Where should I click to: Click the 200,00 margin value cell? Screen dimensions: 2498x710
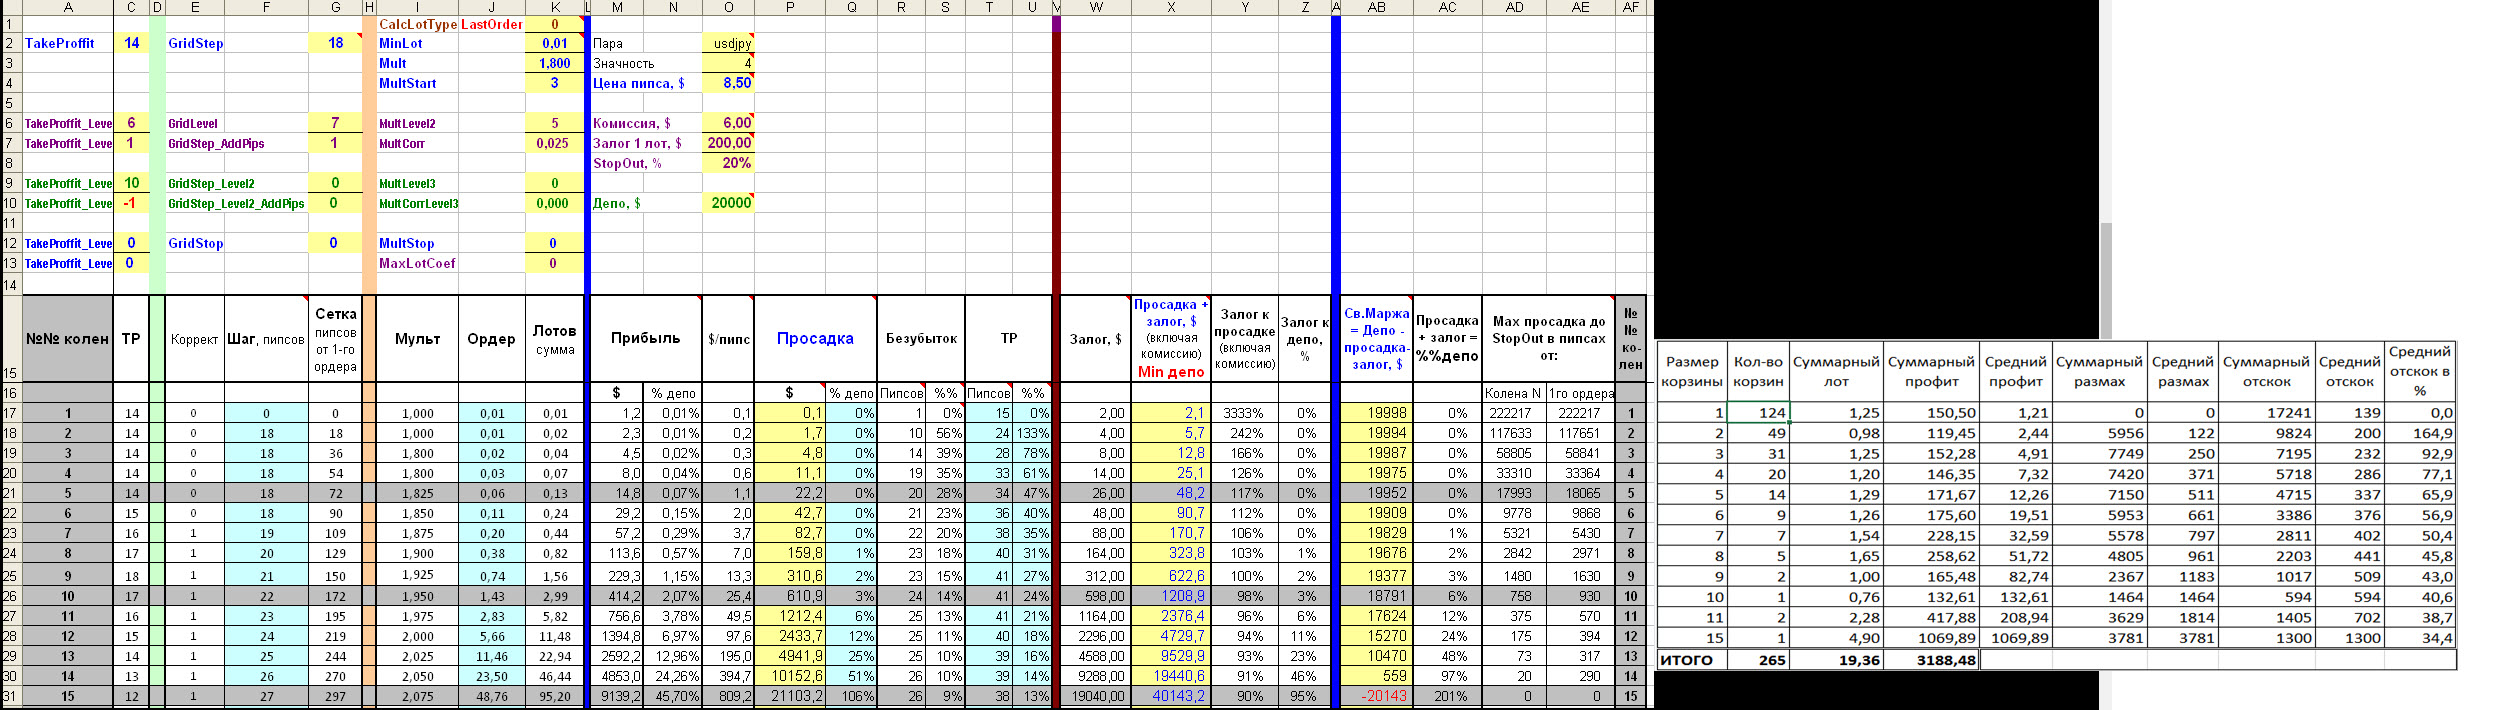point(728,143)
